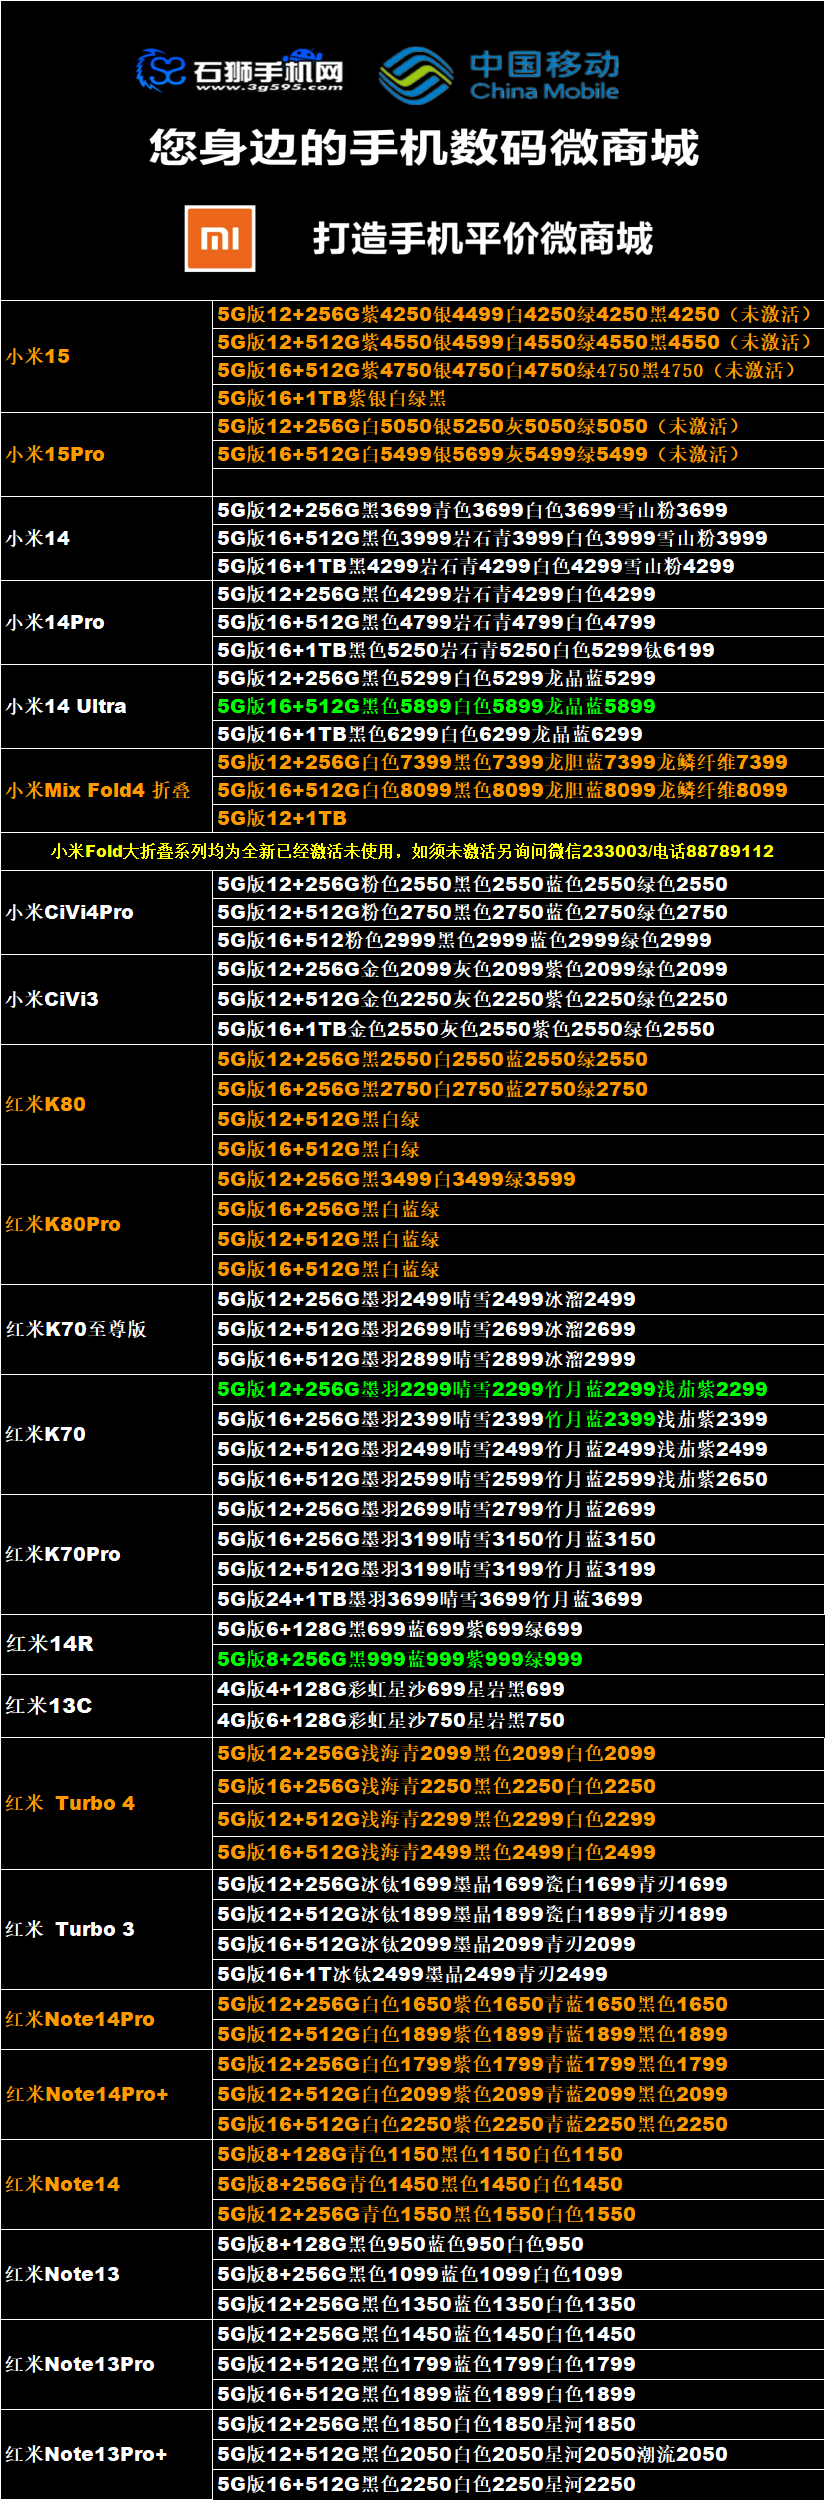Click the 小米14Pro 16+1TB row with 钛6199

click(x=466, y=650)
